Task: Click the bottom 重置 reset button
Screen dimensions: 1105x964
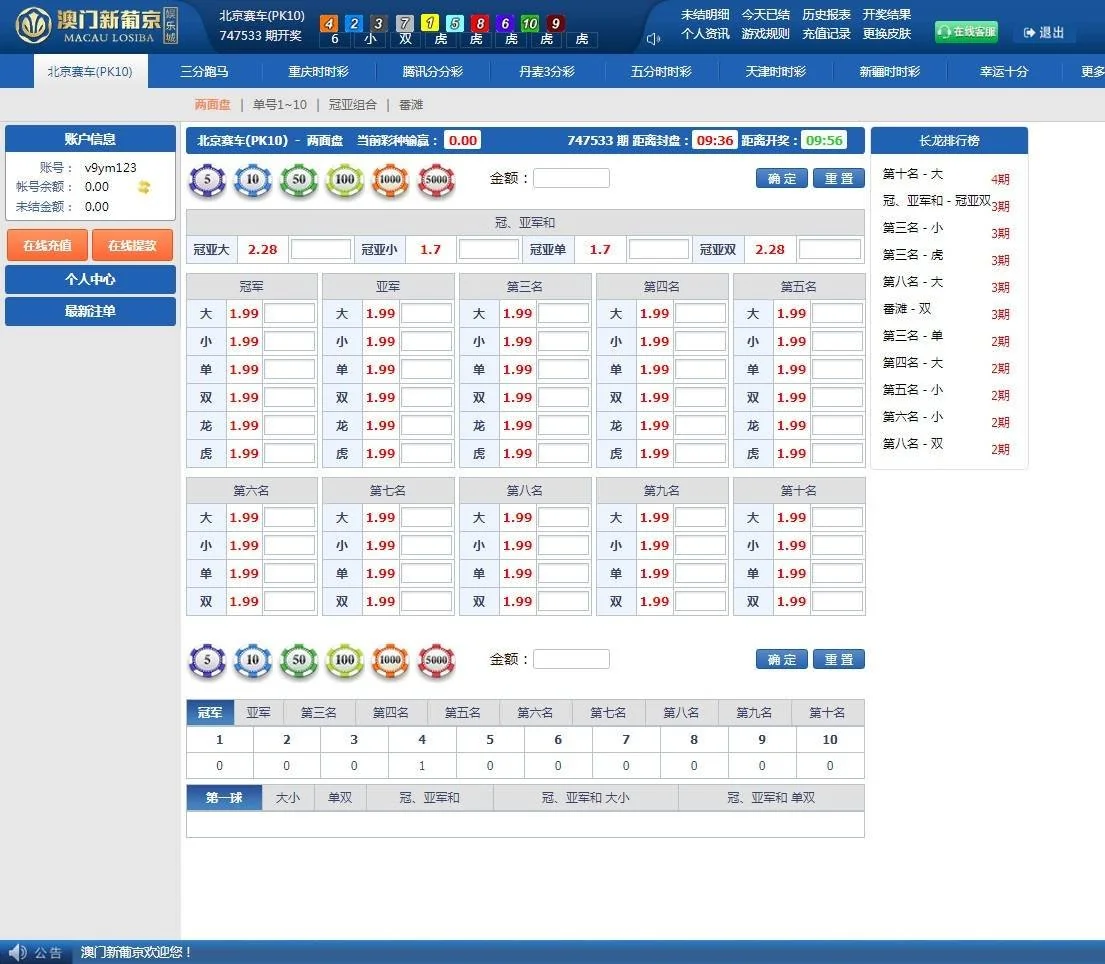Action: 838,660
